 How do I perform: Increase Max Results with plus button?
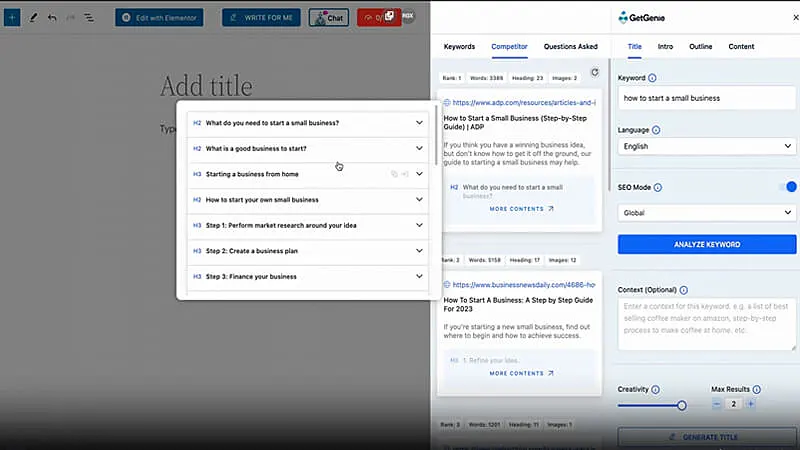(x=751, y=405)
